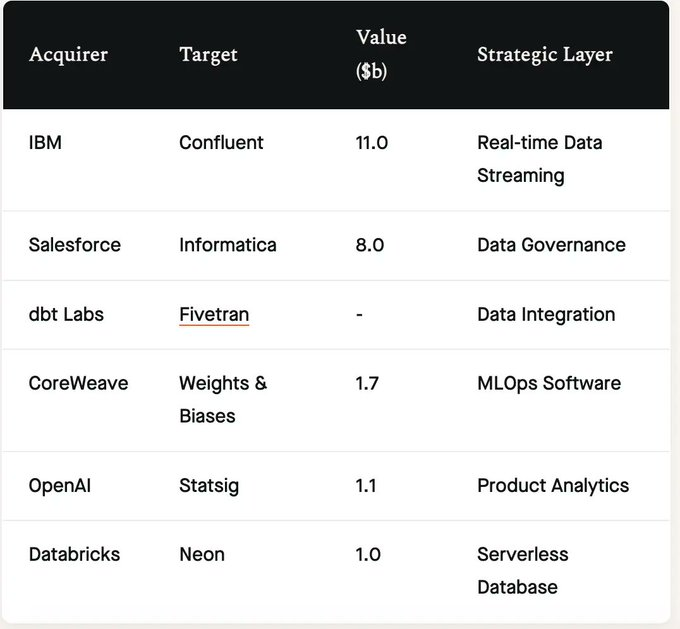Click the Statsig target cell

pos(209,486)
